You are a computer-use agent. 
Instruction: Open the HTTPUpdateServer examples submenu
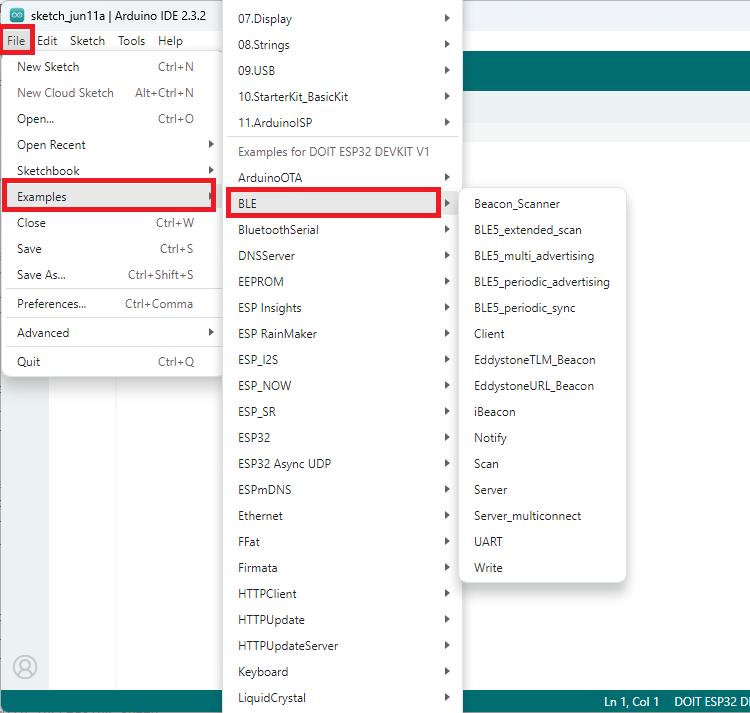click(342, 645)
